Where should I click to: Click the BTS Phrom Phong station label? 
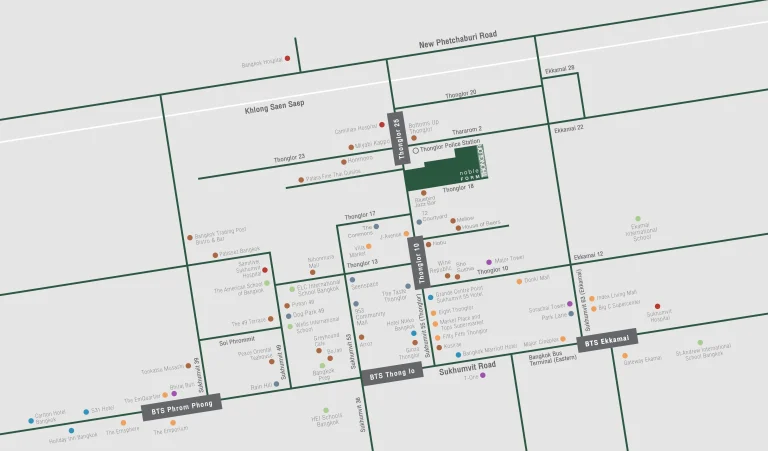point(182,407)
